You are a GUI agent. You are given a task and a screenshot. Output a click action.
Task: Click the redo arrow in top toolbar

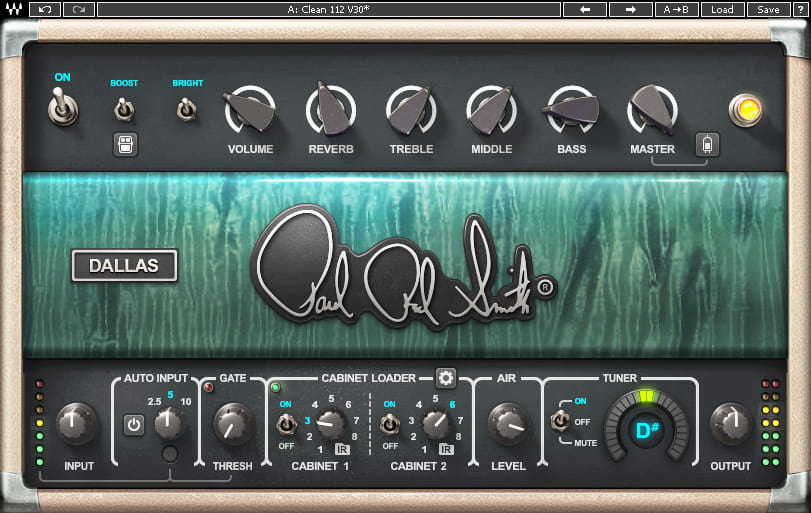(78, 9)
